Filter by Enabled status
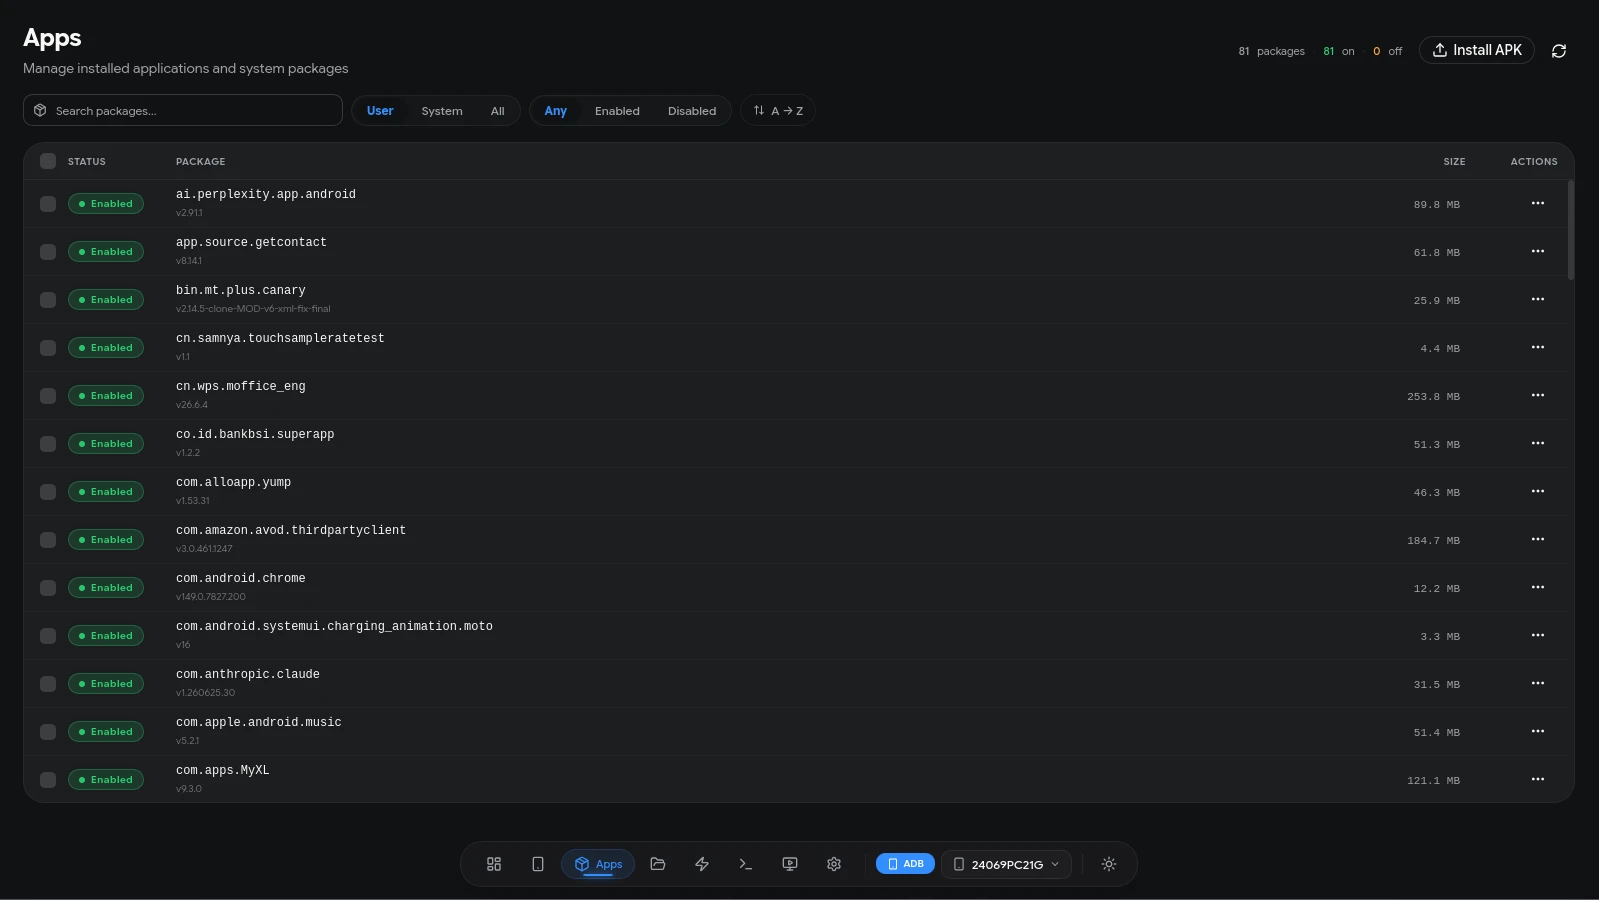The width and height of the screenshot is (1599, 900). pyautogui.click(x=617, y=111)
